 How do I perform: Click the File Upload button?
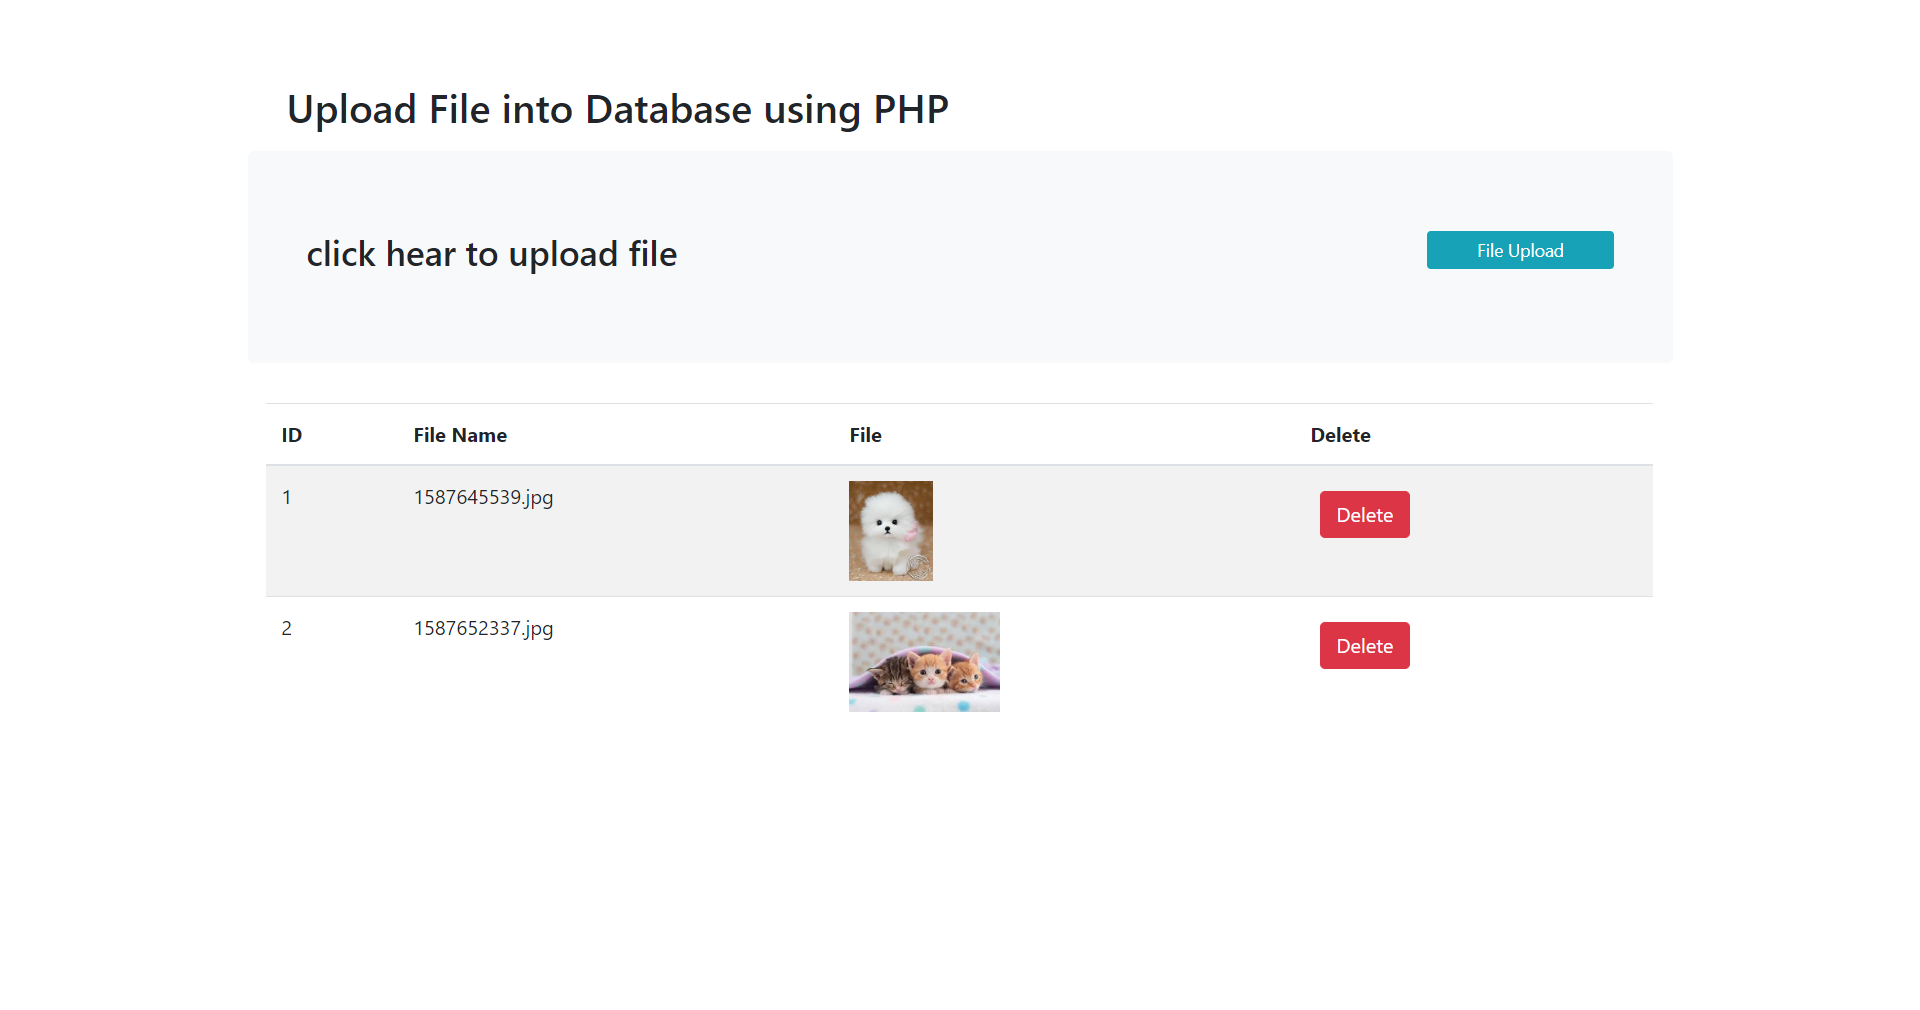[1519, 250]
